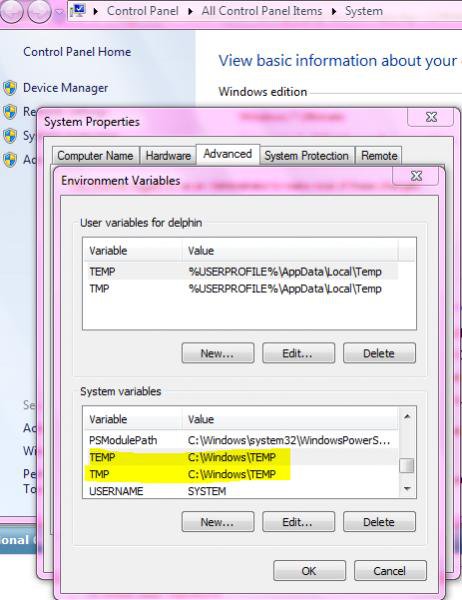Click New under User variables
The image size is (462, 600).
point(217,353)
